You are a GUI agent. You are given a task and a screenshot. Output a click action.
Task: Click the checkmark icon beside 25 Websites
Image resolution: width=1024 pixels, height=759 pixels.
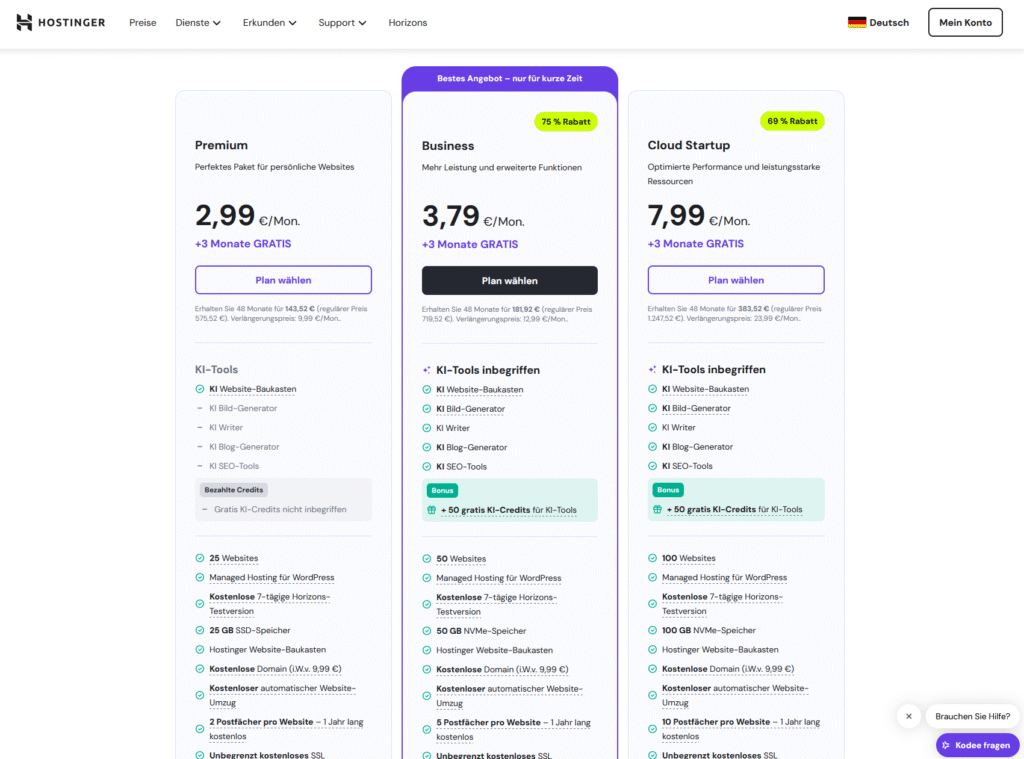point(200,558)
